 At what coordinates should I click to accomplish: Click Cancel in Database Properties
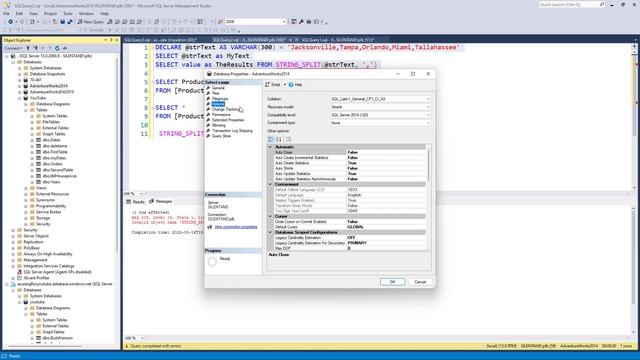pos(420,282)
